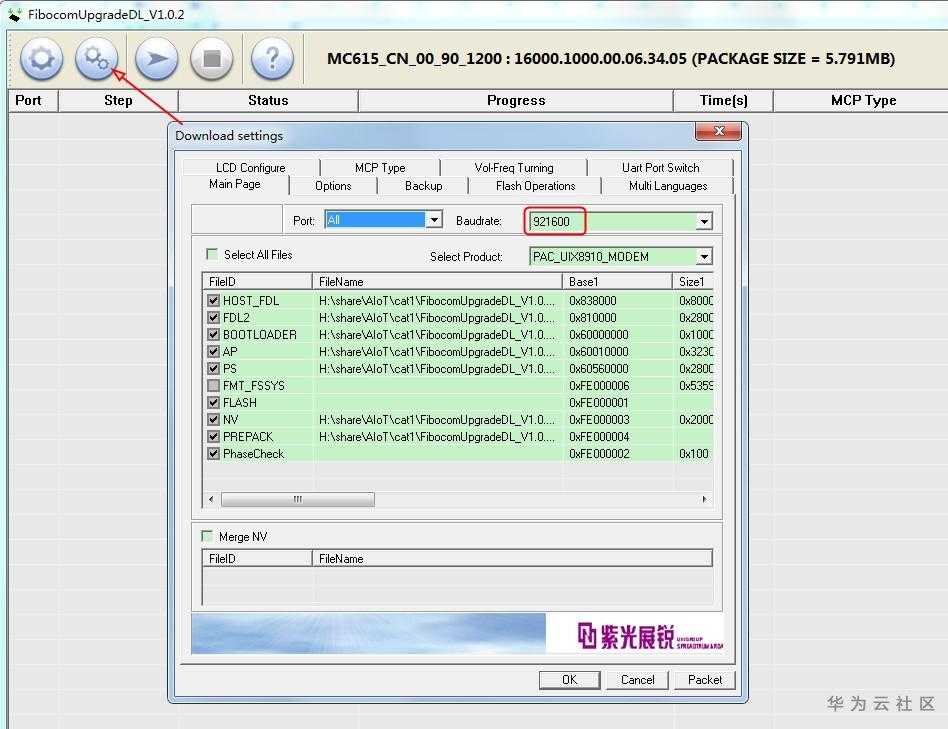Click the Packet button

(704, 680)
